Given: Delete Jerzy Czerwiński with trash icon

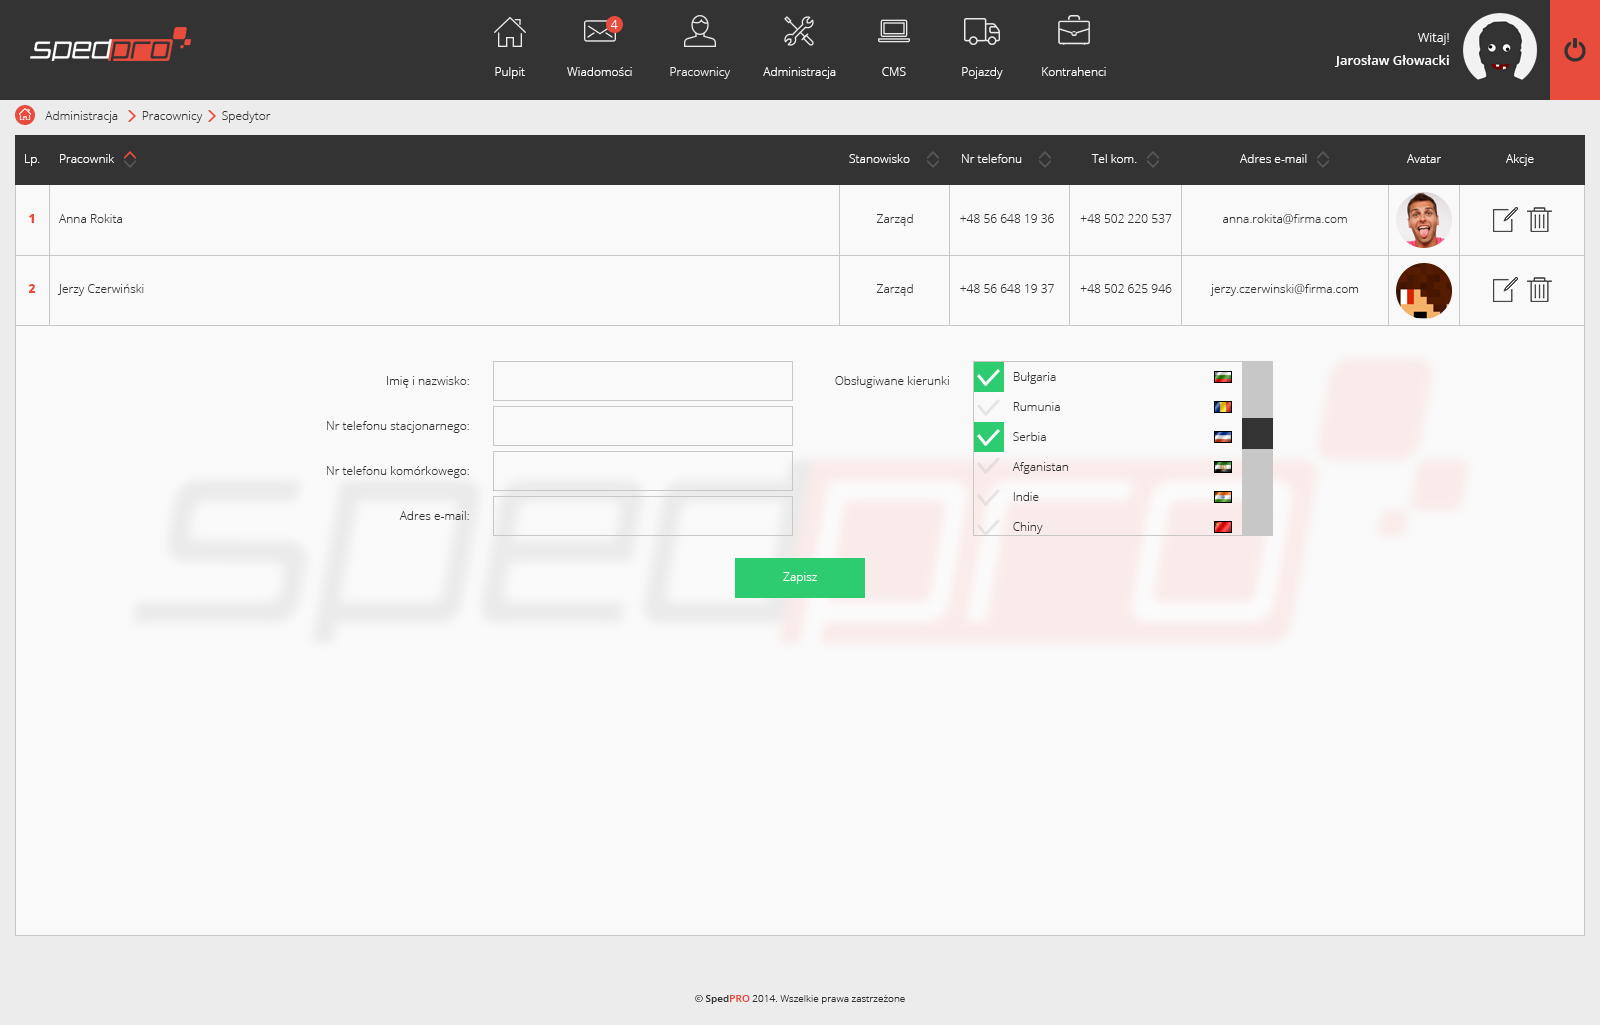Looking at the screenshot, I should (x=1539, y=290).
